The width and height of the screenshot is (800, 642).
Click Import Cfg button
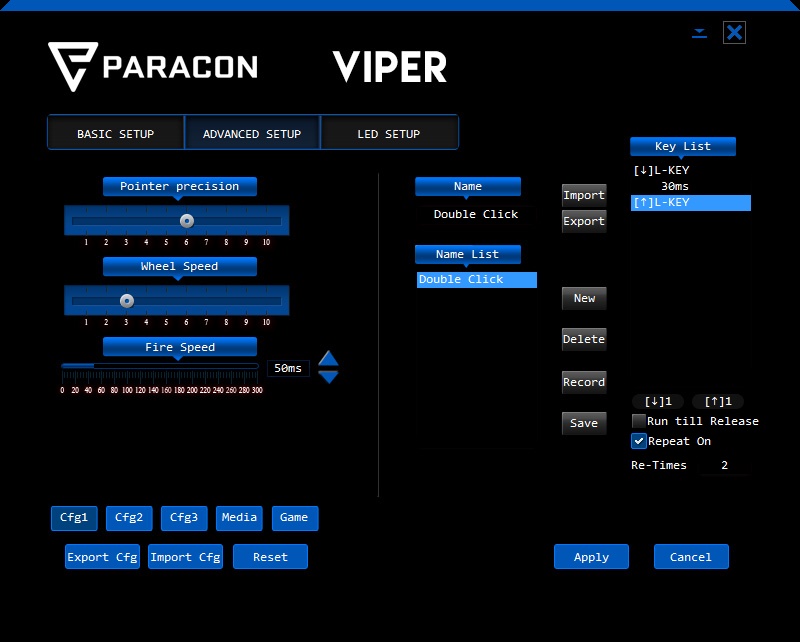(x=185, y=557)
